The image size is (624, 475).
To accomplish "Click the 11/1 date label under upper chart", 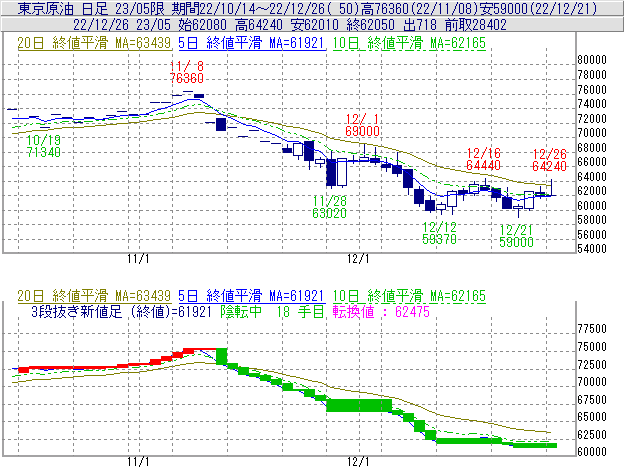I will coord(138,259).
